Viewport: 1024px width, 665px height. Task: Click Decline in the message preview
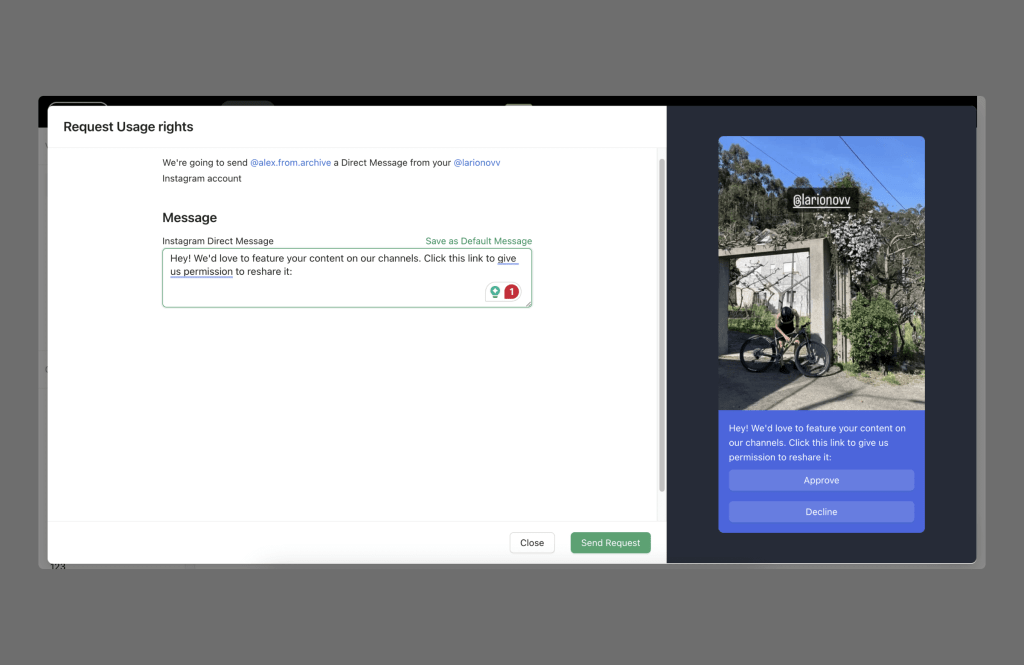pos(821,512)
